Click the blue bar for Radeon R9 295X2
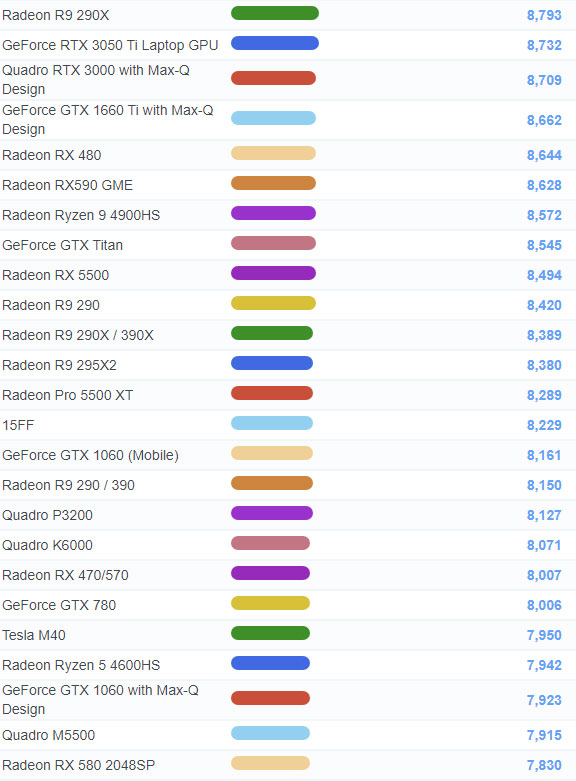The width and height of the screenshot is (576, 781). click(272, 363)
